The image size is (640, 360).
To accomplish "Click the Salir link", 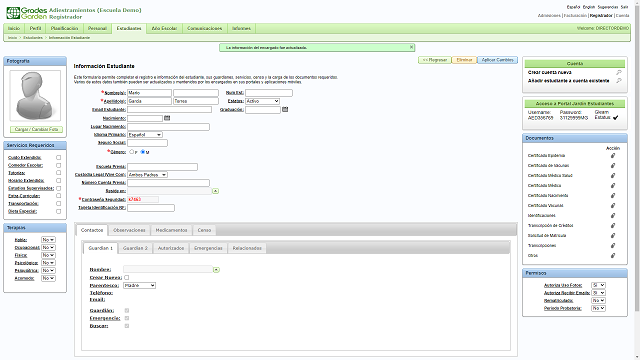I will 624,7.
